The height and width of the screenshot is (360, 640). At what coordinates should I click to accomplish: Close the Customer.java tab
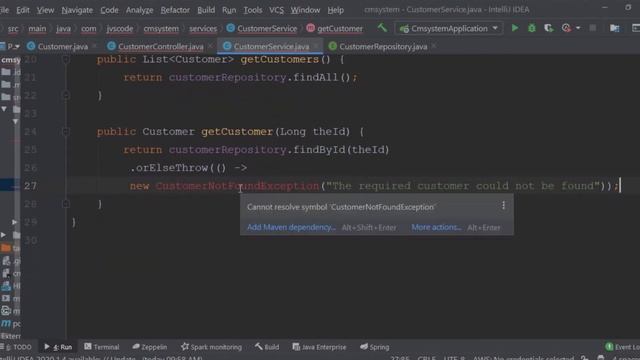tap(95, 47)
